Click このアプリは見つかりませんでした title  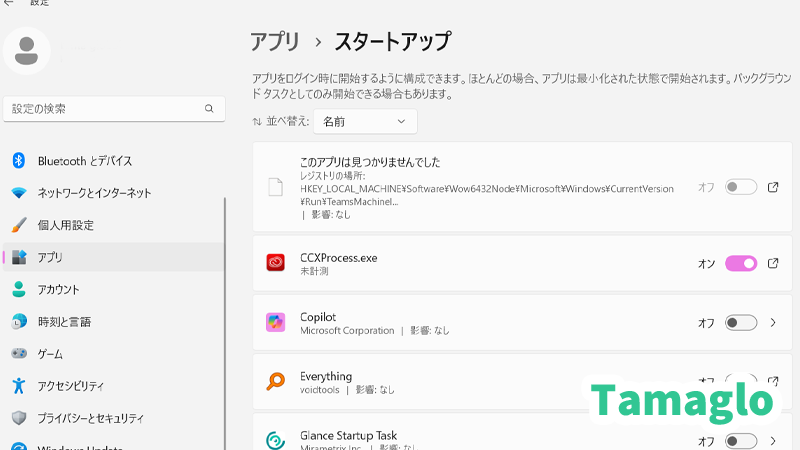(370, 162)
